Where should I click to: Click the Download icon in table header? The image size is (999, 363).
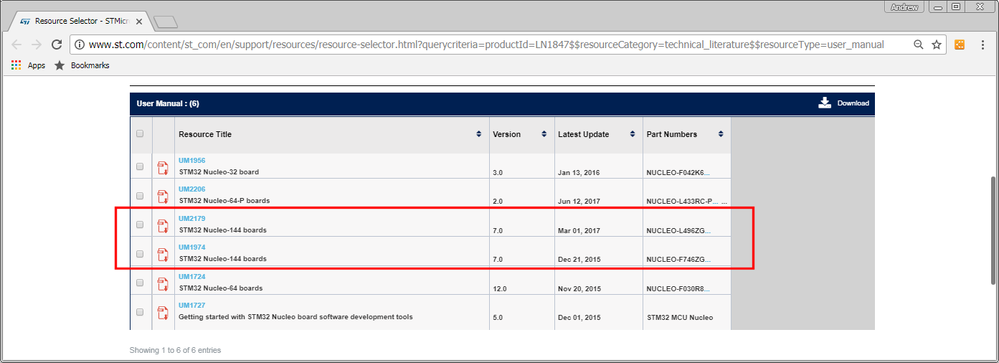[824, 103]
